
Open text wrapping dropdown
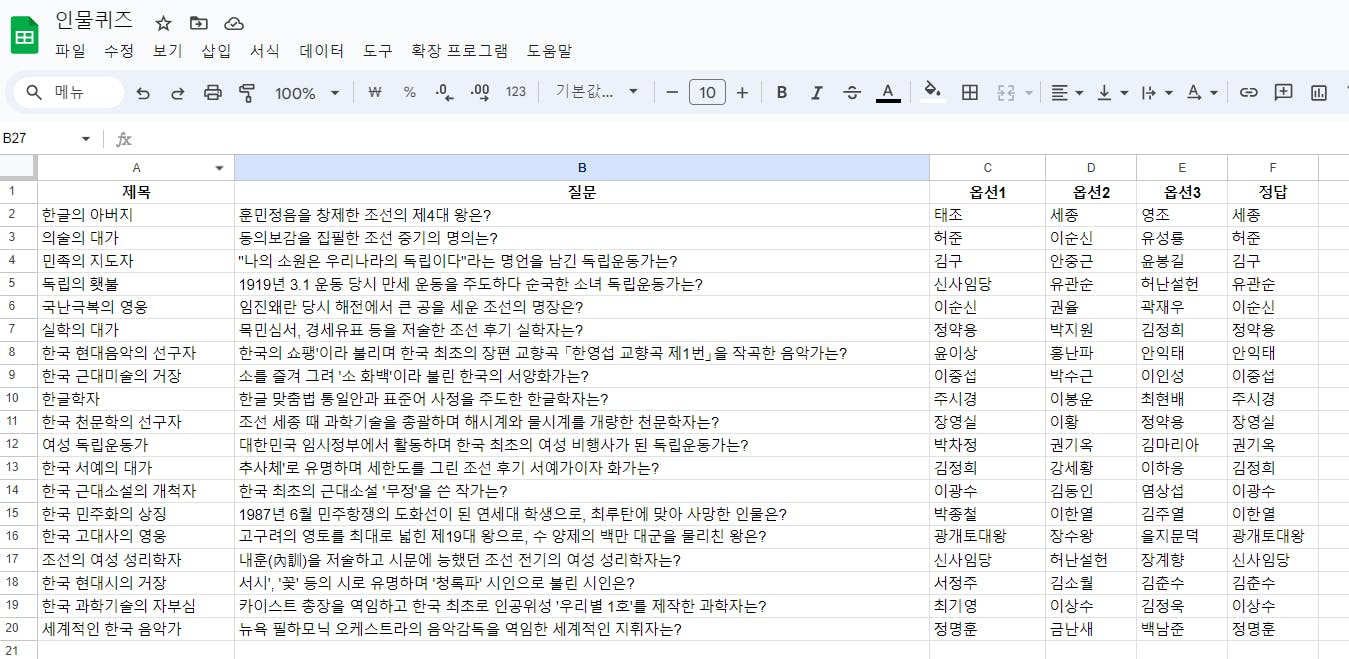coord(1157,92)
